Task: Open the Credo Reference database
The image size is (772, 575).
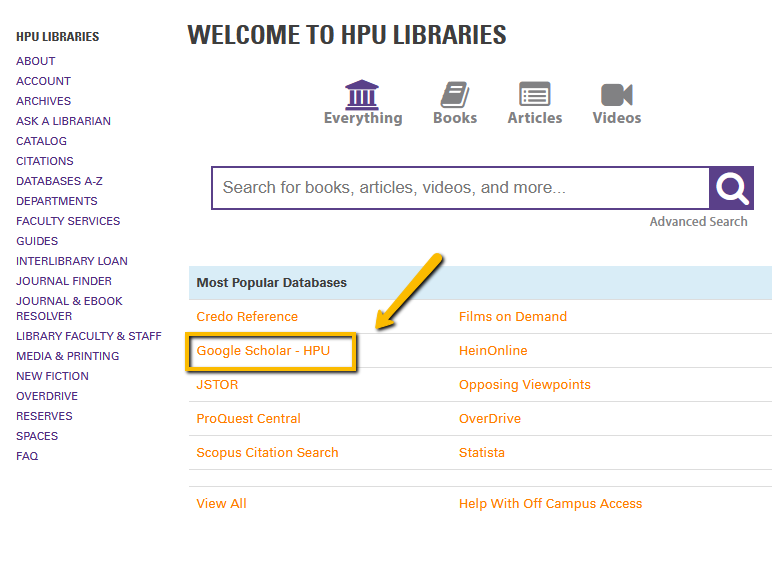Action: point(247,317)
